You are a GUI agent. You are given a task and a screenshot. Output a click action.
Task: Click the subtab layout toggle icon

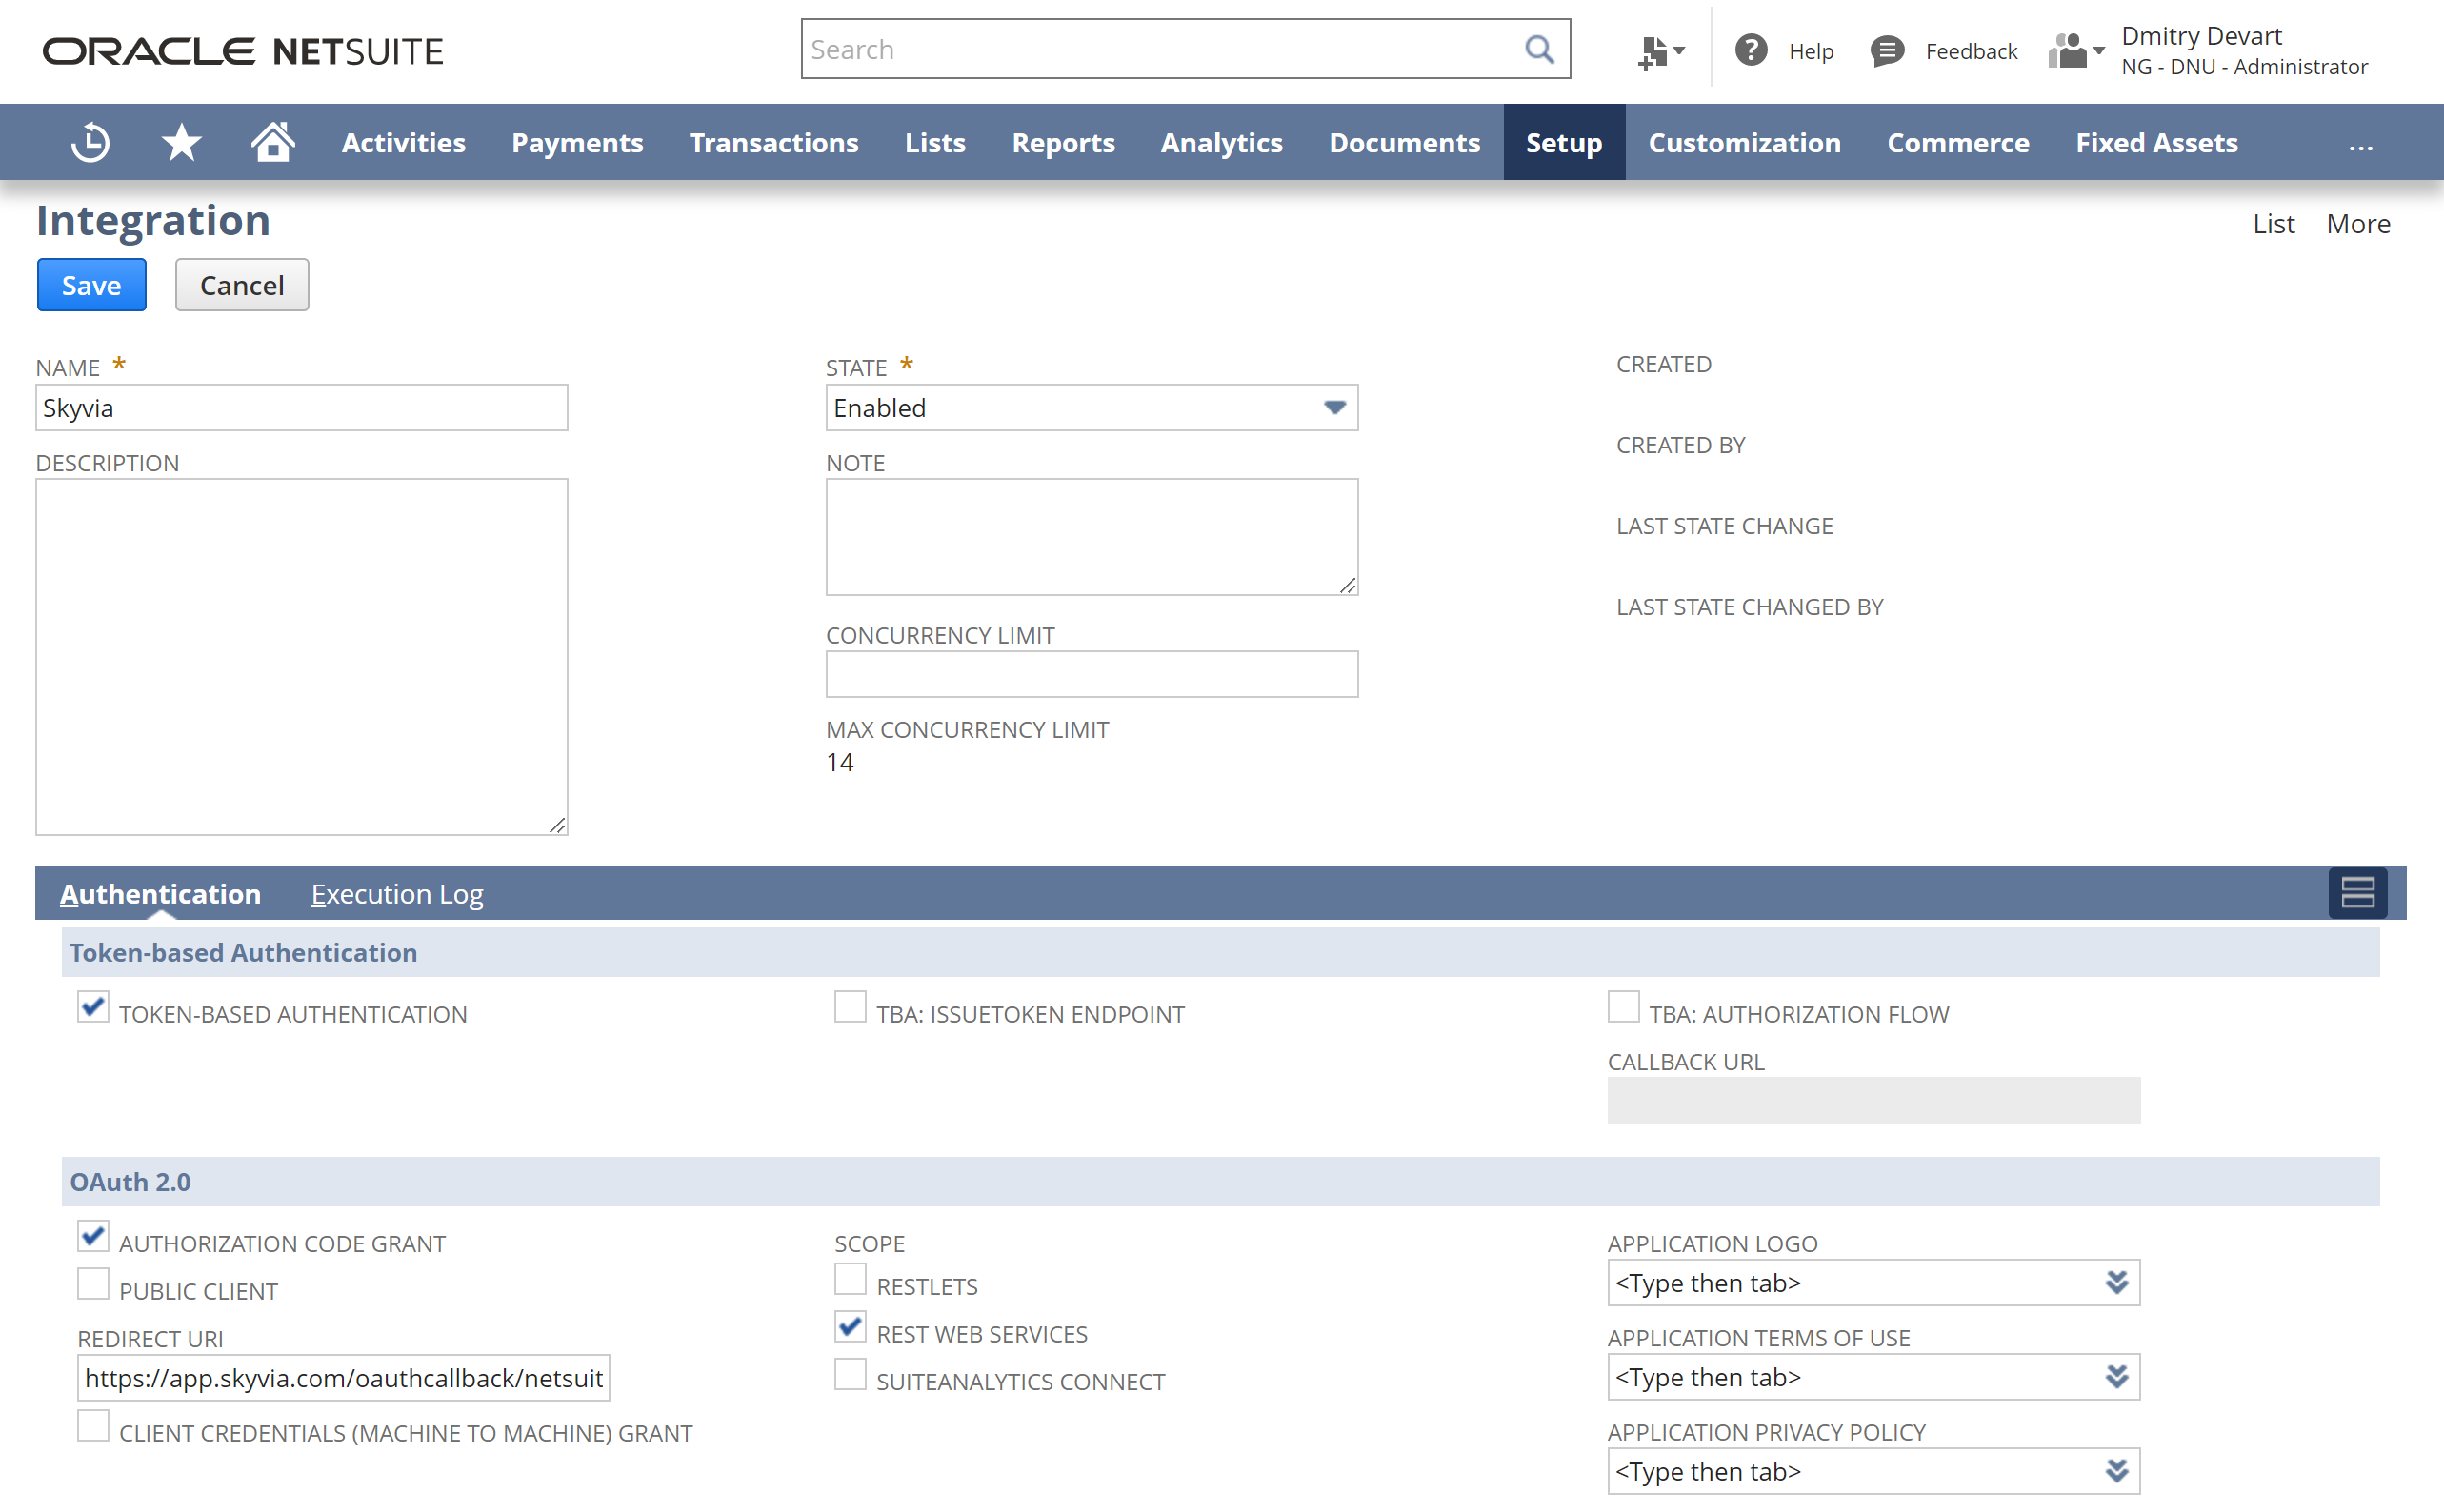coord(2357,892)
